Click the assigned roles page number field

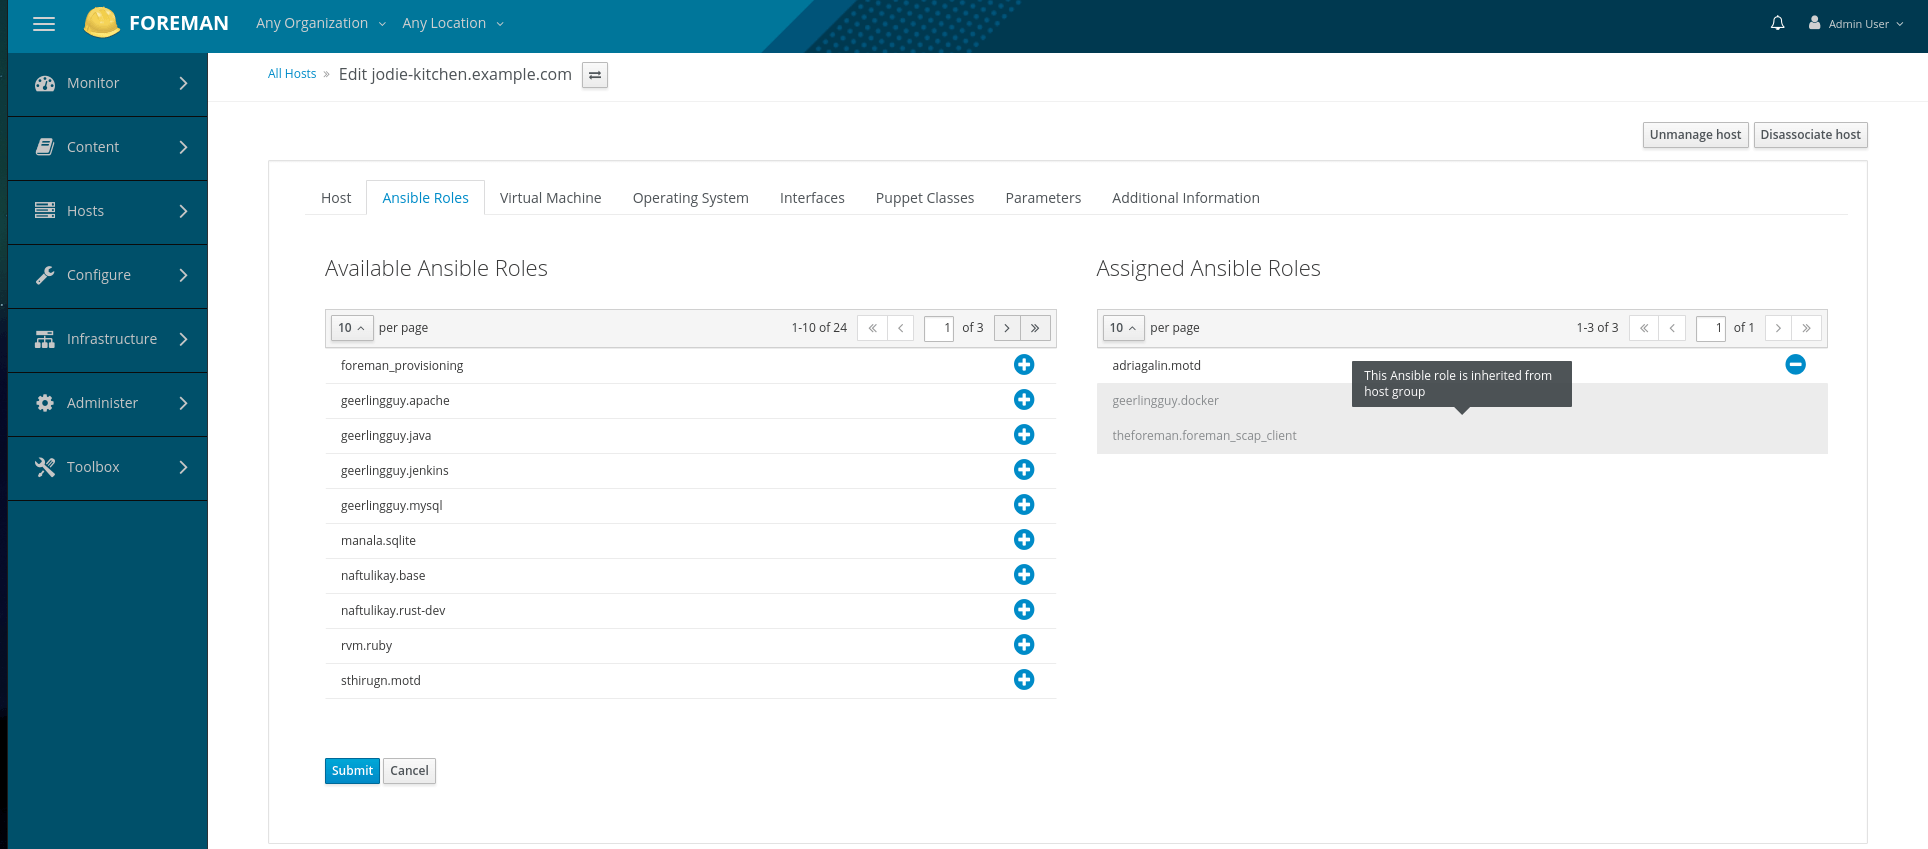pyautogui.click(x=1711, y=328)
